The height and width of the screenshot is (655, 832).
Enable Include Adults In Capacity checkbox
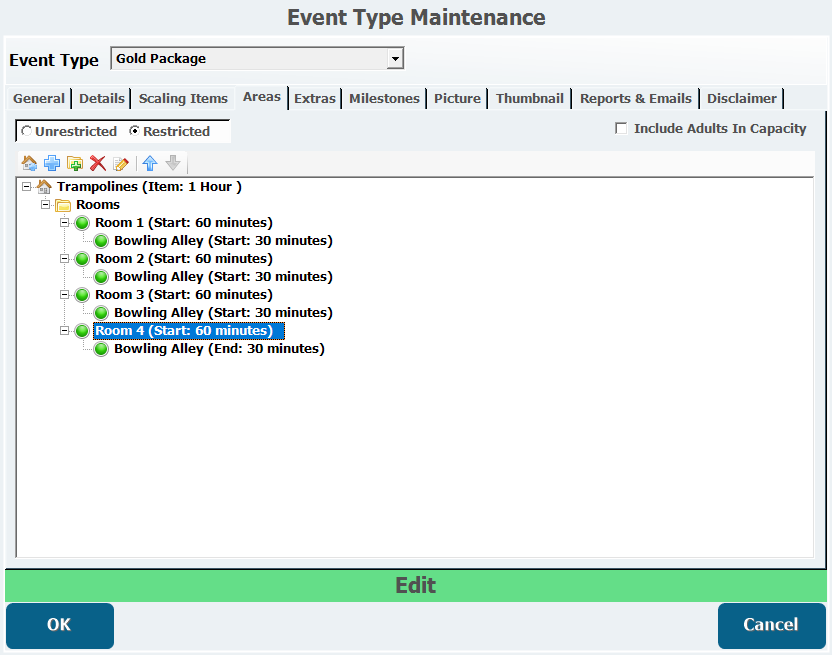(x=621, y=128)
